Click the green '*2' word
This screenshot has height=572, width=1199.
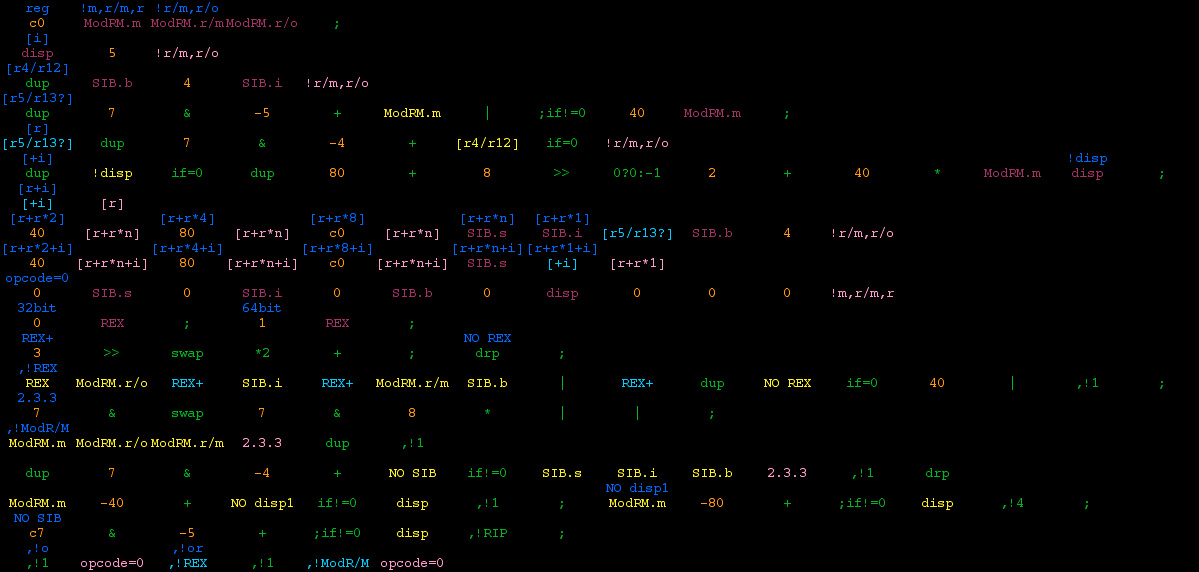point(262,354)
